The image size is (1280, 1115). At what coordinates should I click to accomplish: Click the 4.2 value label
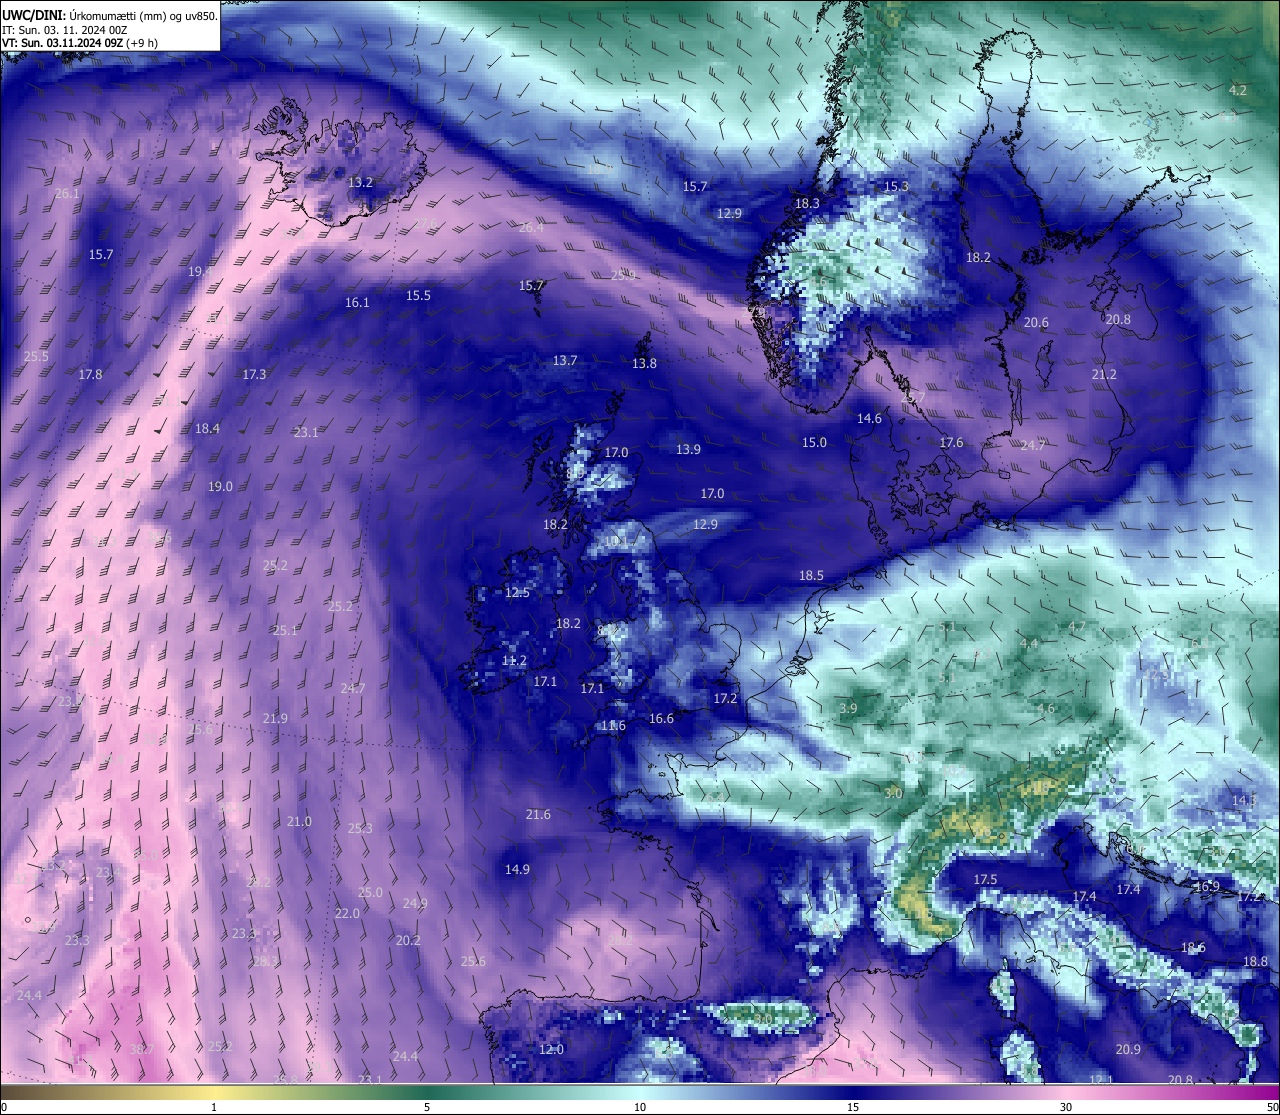[1238, 90]
